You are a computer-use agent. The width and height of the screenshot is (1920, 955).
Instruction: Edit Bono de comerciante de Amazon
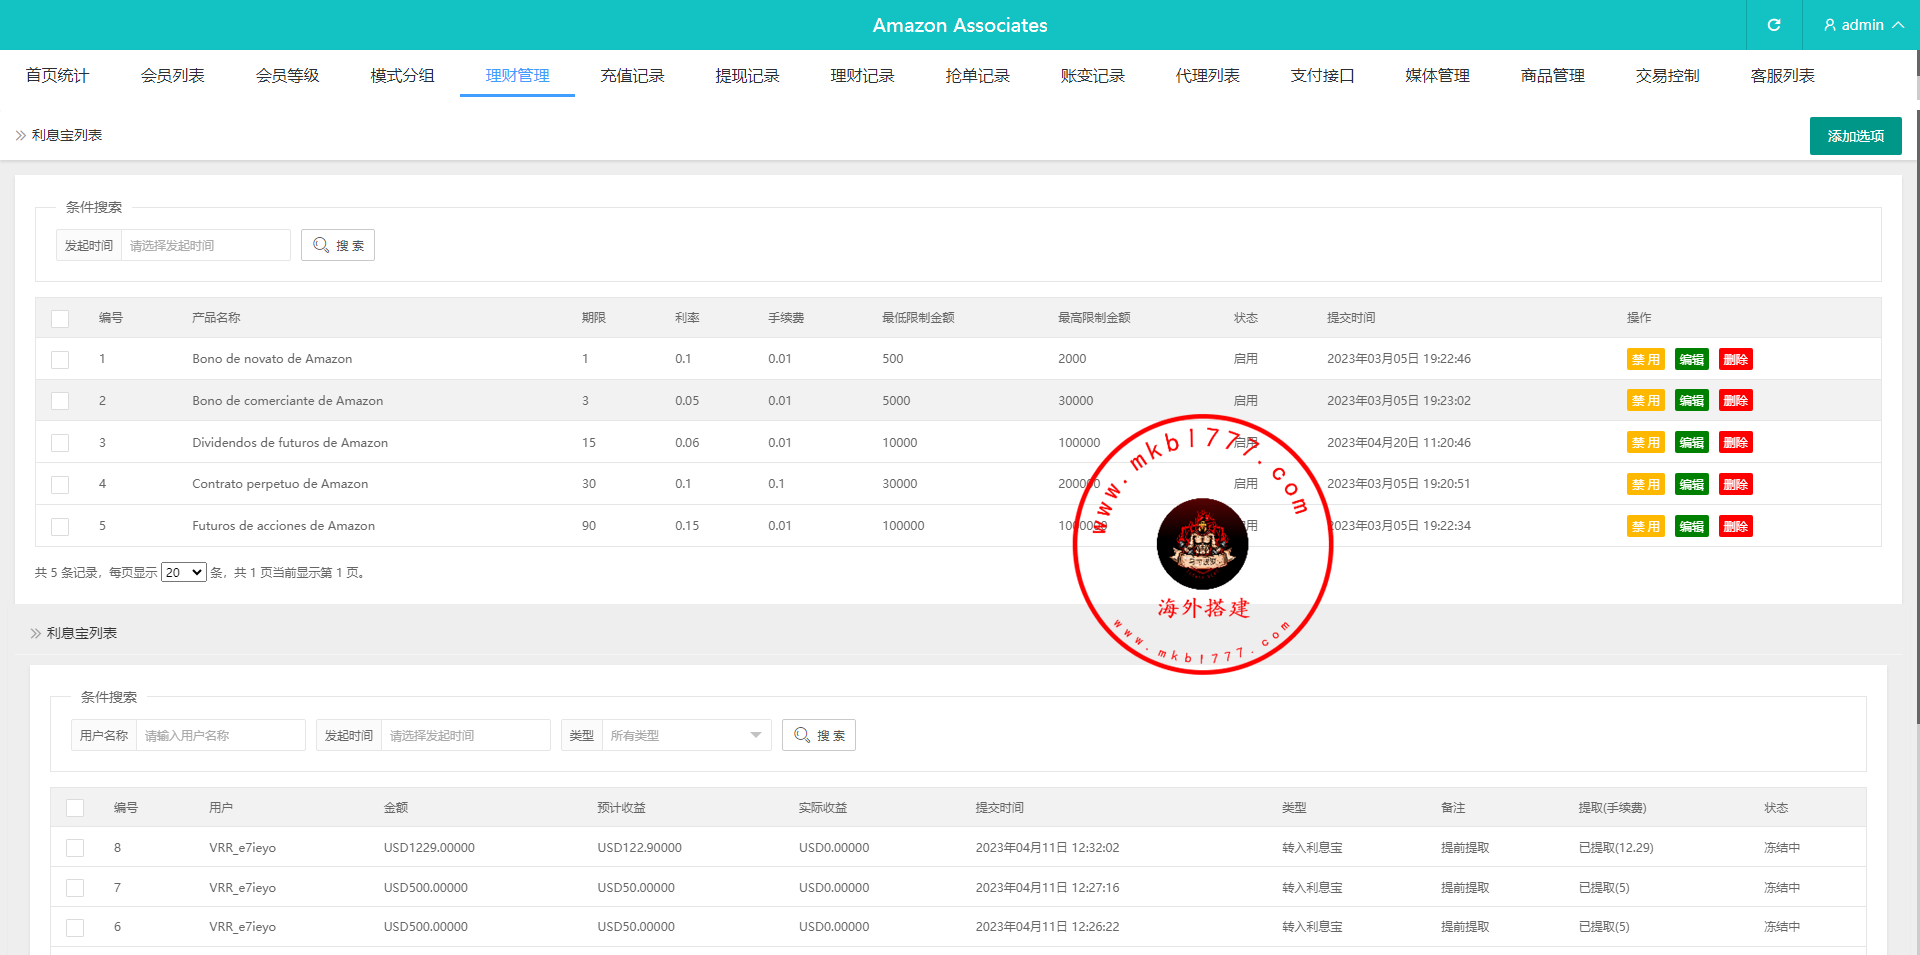[1691, 401]
